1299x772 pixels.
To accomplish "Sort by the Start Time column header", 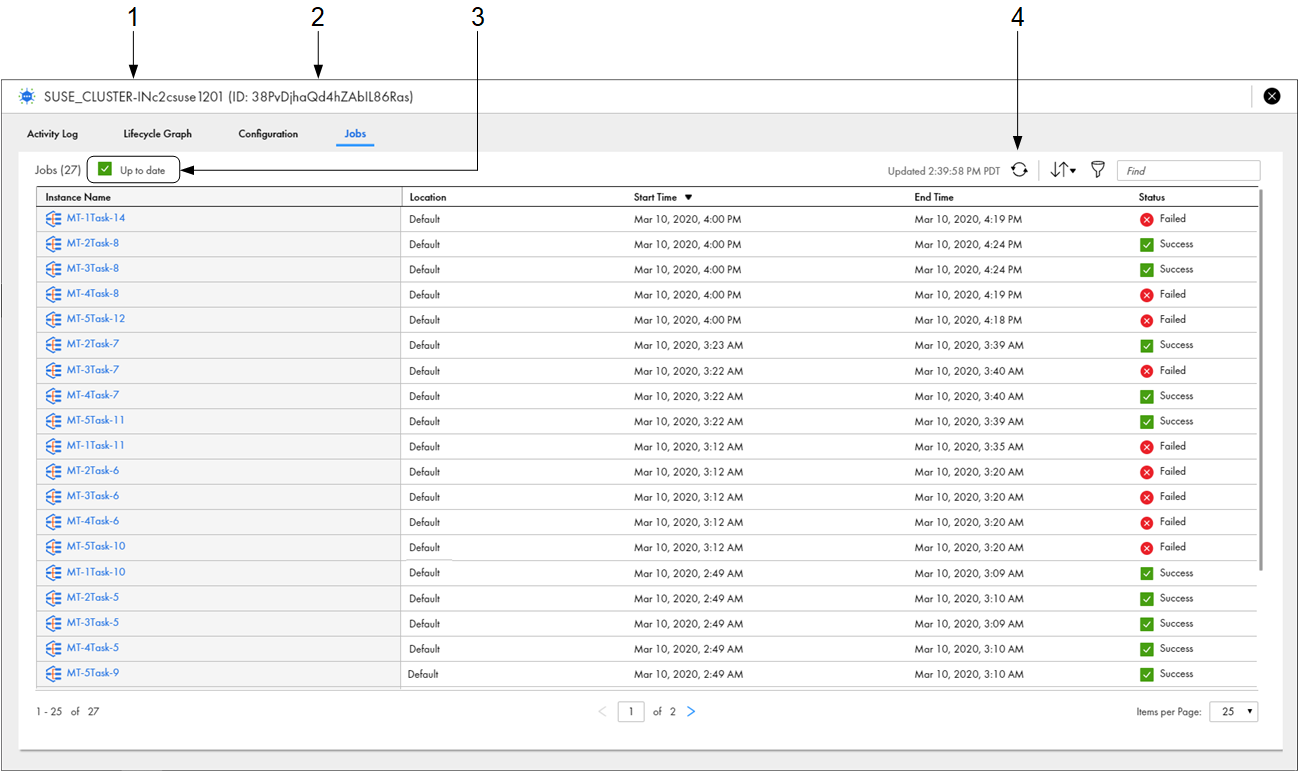I will point(655,197).
